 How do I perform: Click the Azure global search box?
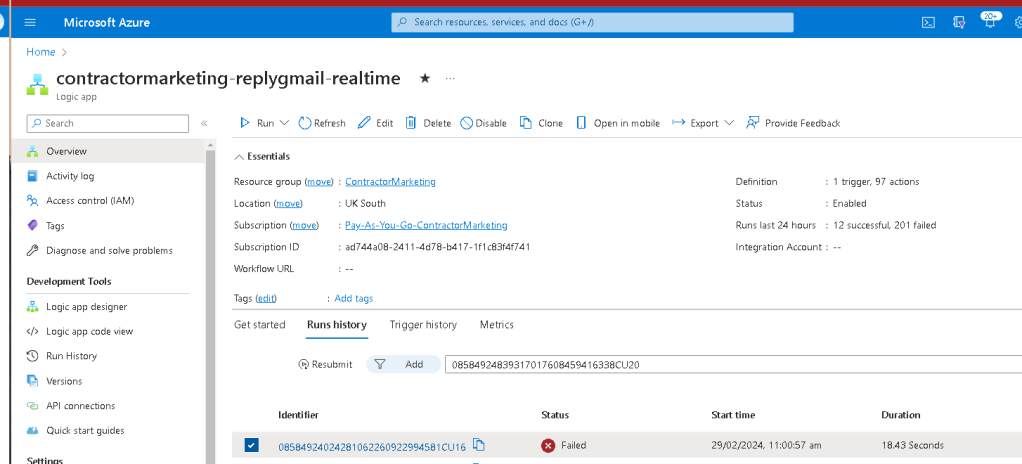(592, 22)
